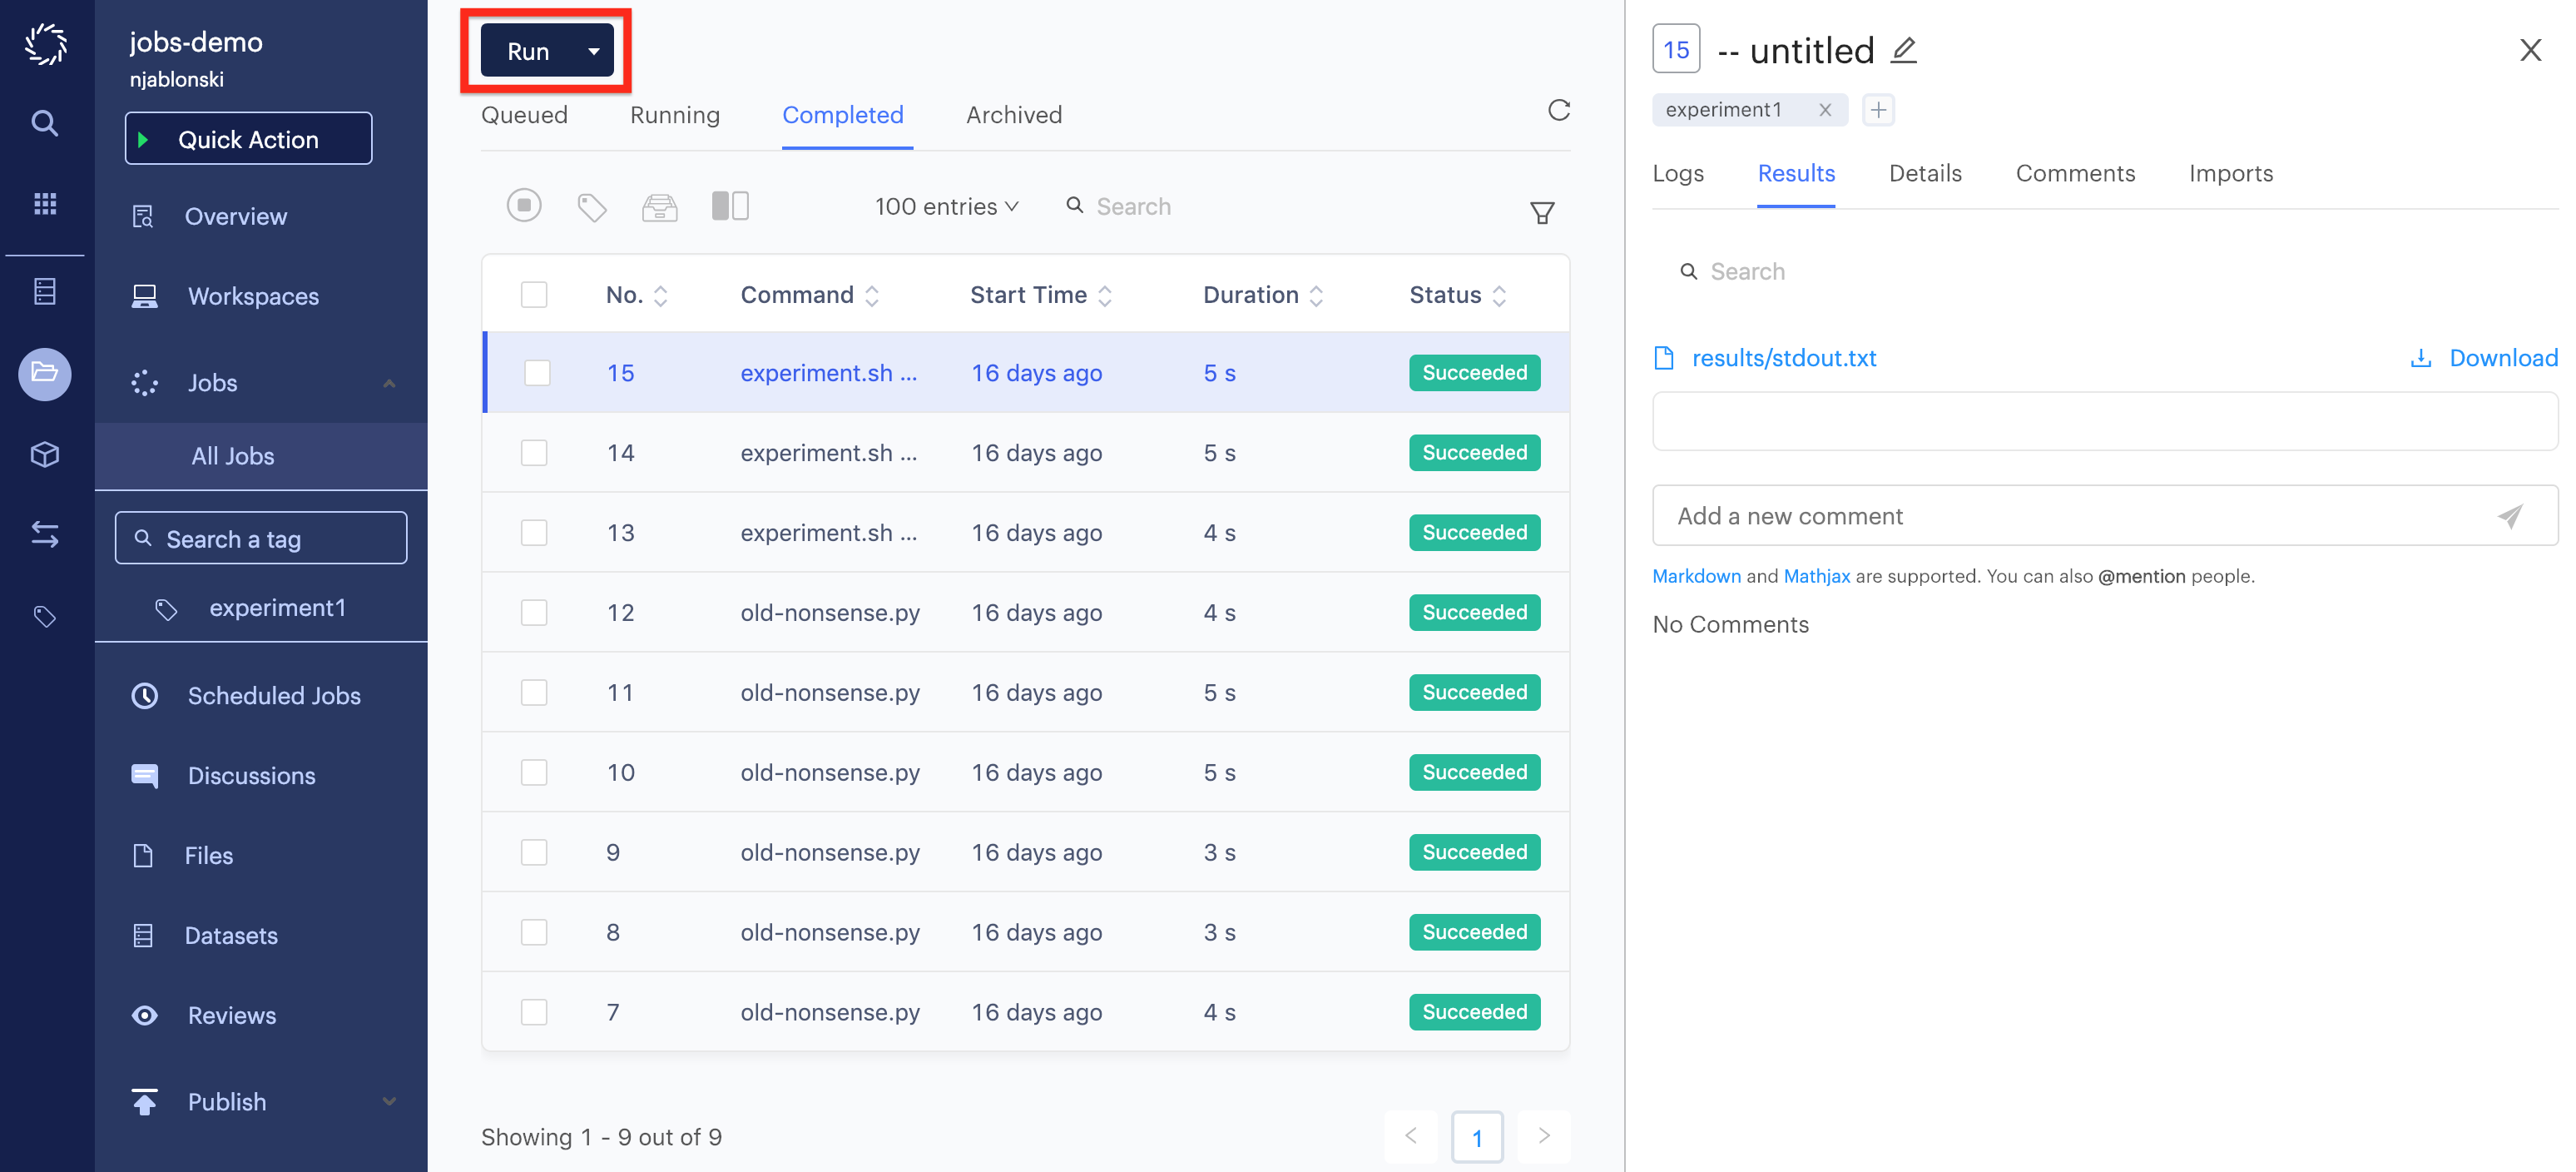Select the projects folder icon
Viewport: 2576px width, 1172px height.
45,374
